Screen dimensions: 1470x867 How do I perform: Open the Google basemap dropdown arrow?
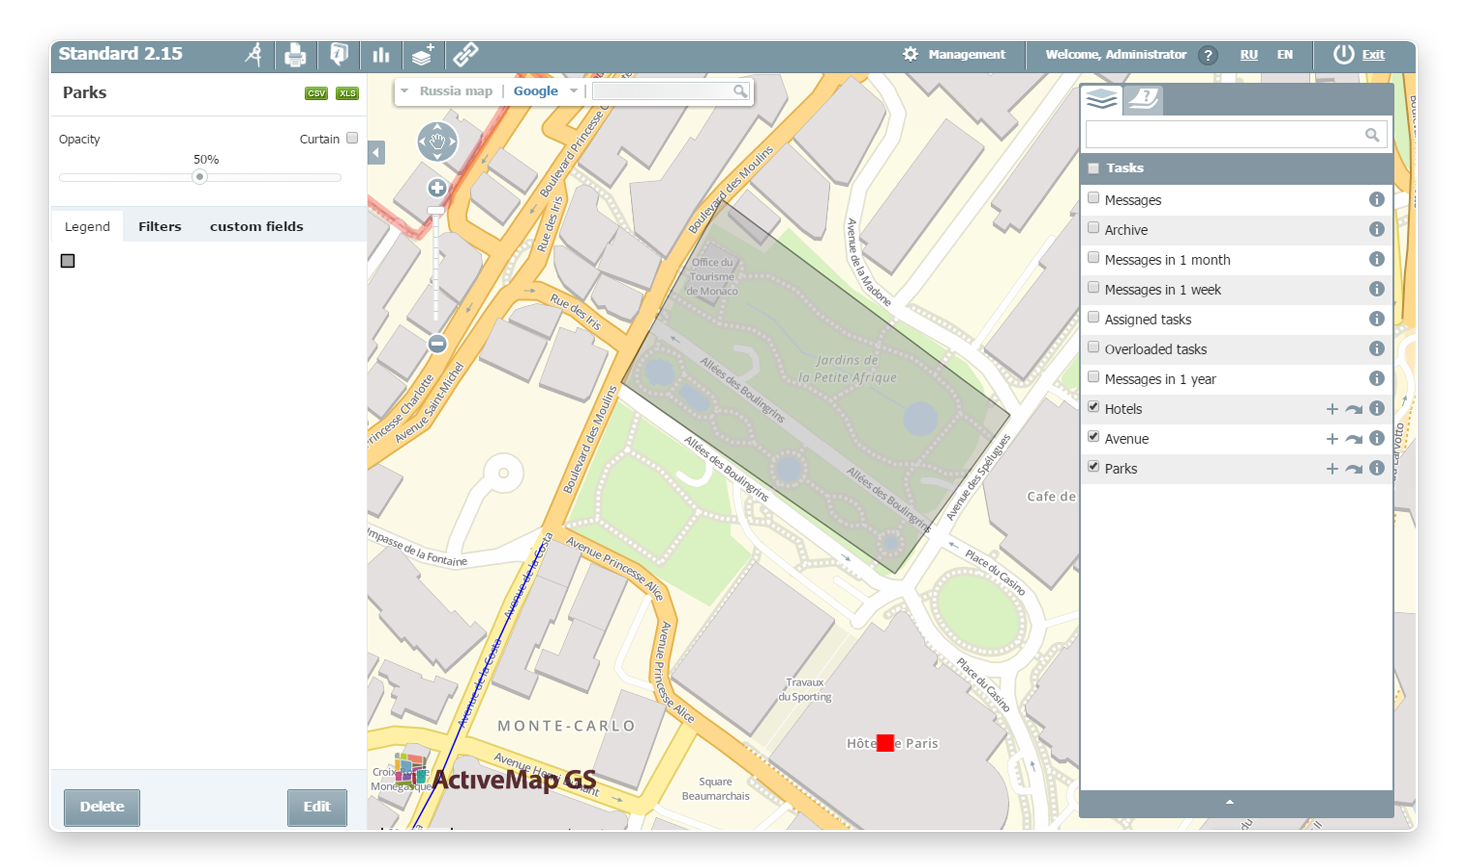[x=574, y=91]
